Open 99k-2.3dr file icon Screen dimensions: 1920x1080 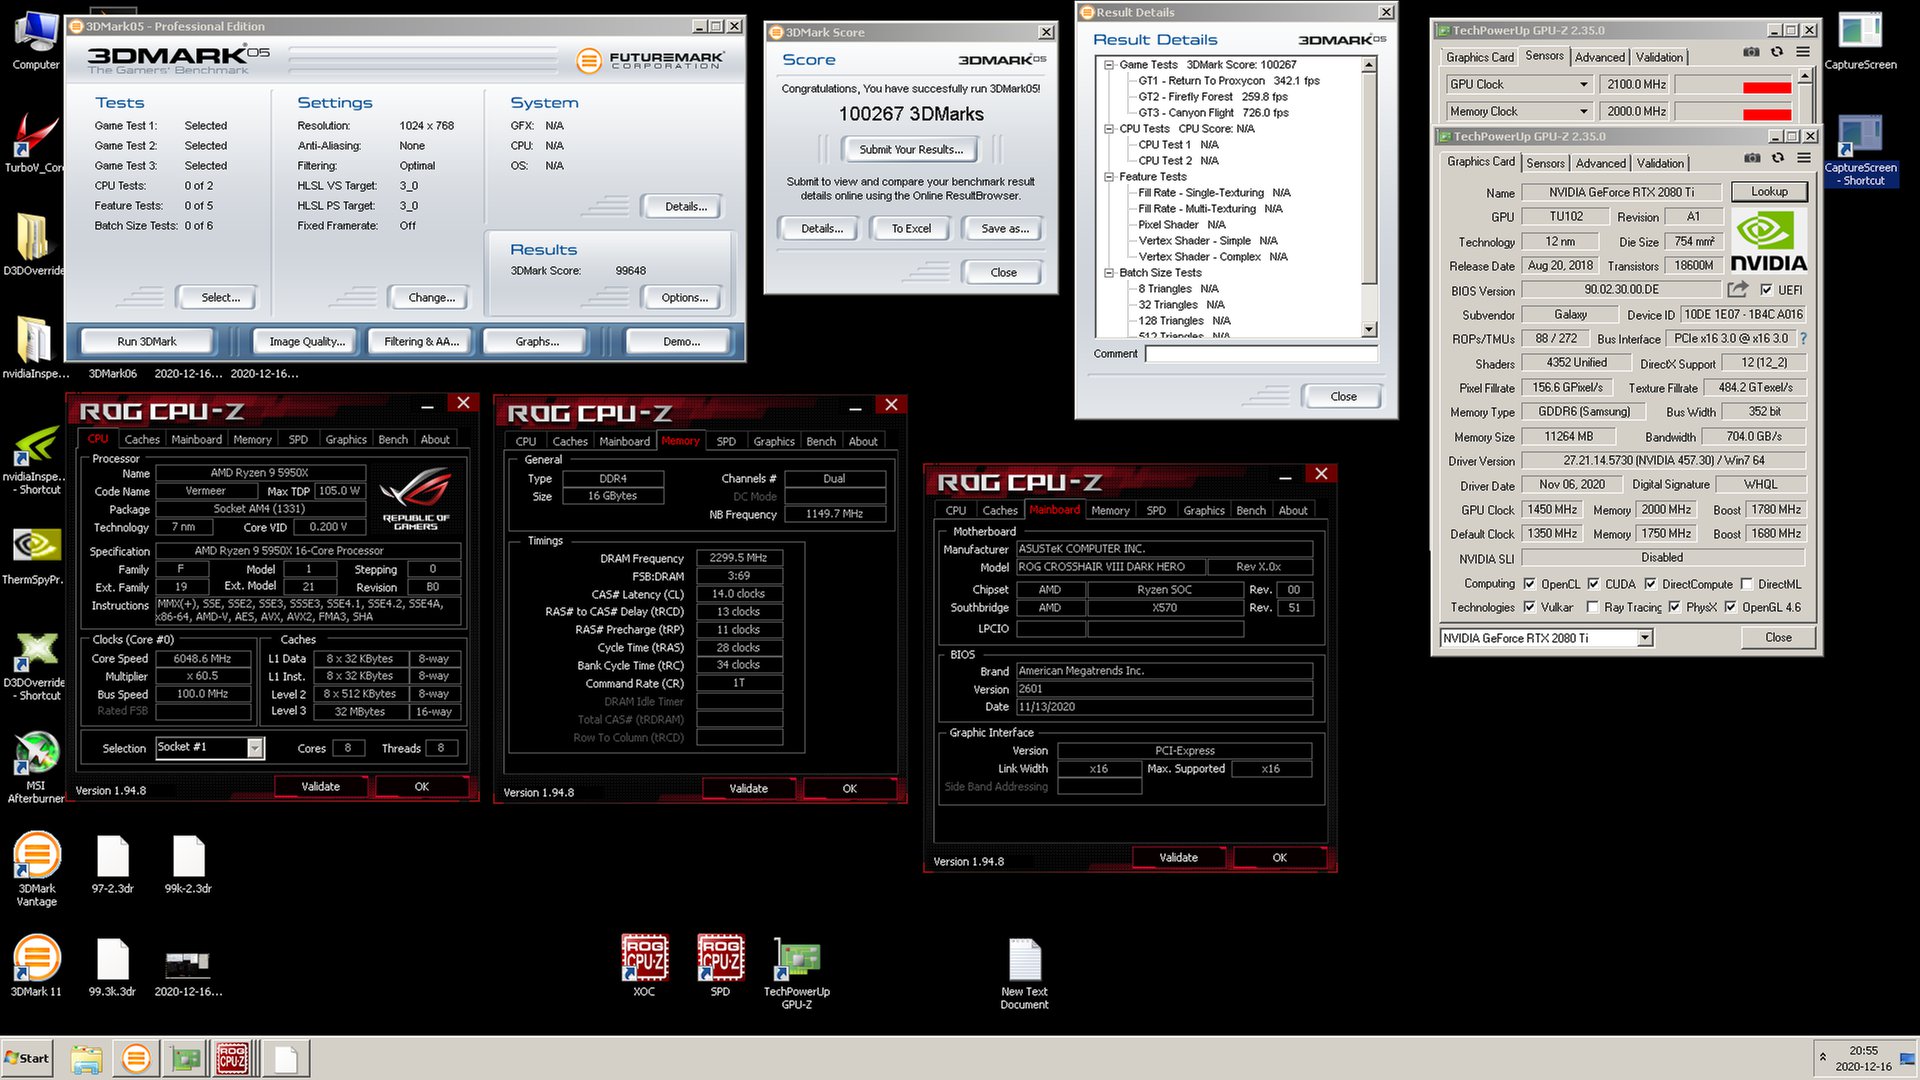(188, 864)
